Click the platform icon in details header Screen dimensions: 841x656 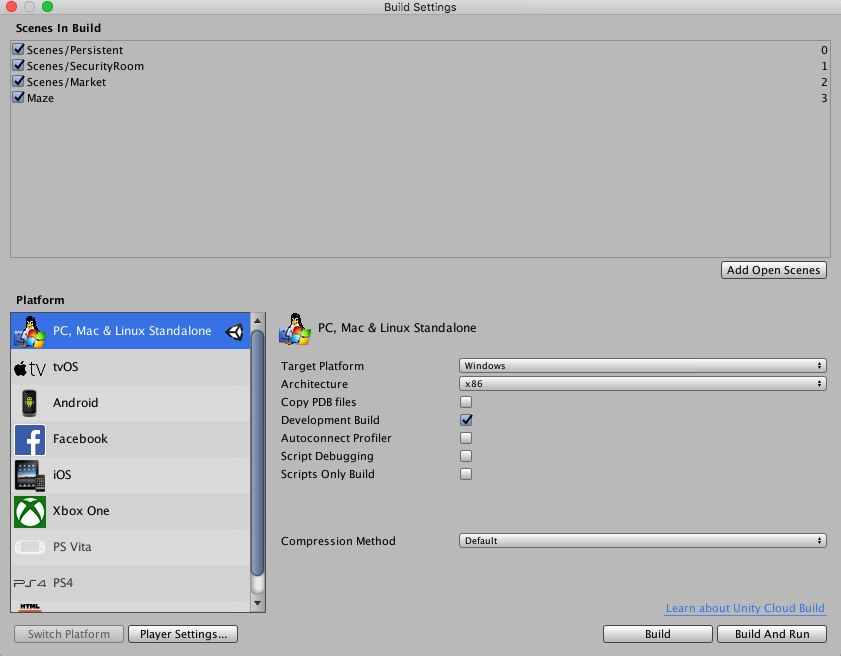(x=295, y=329)
